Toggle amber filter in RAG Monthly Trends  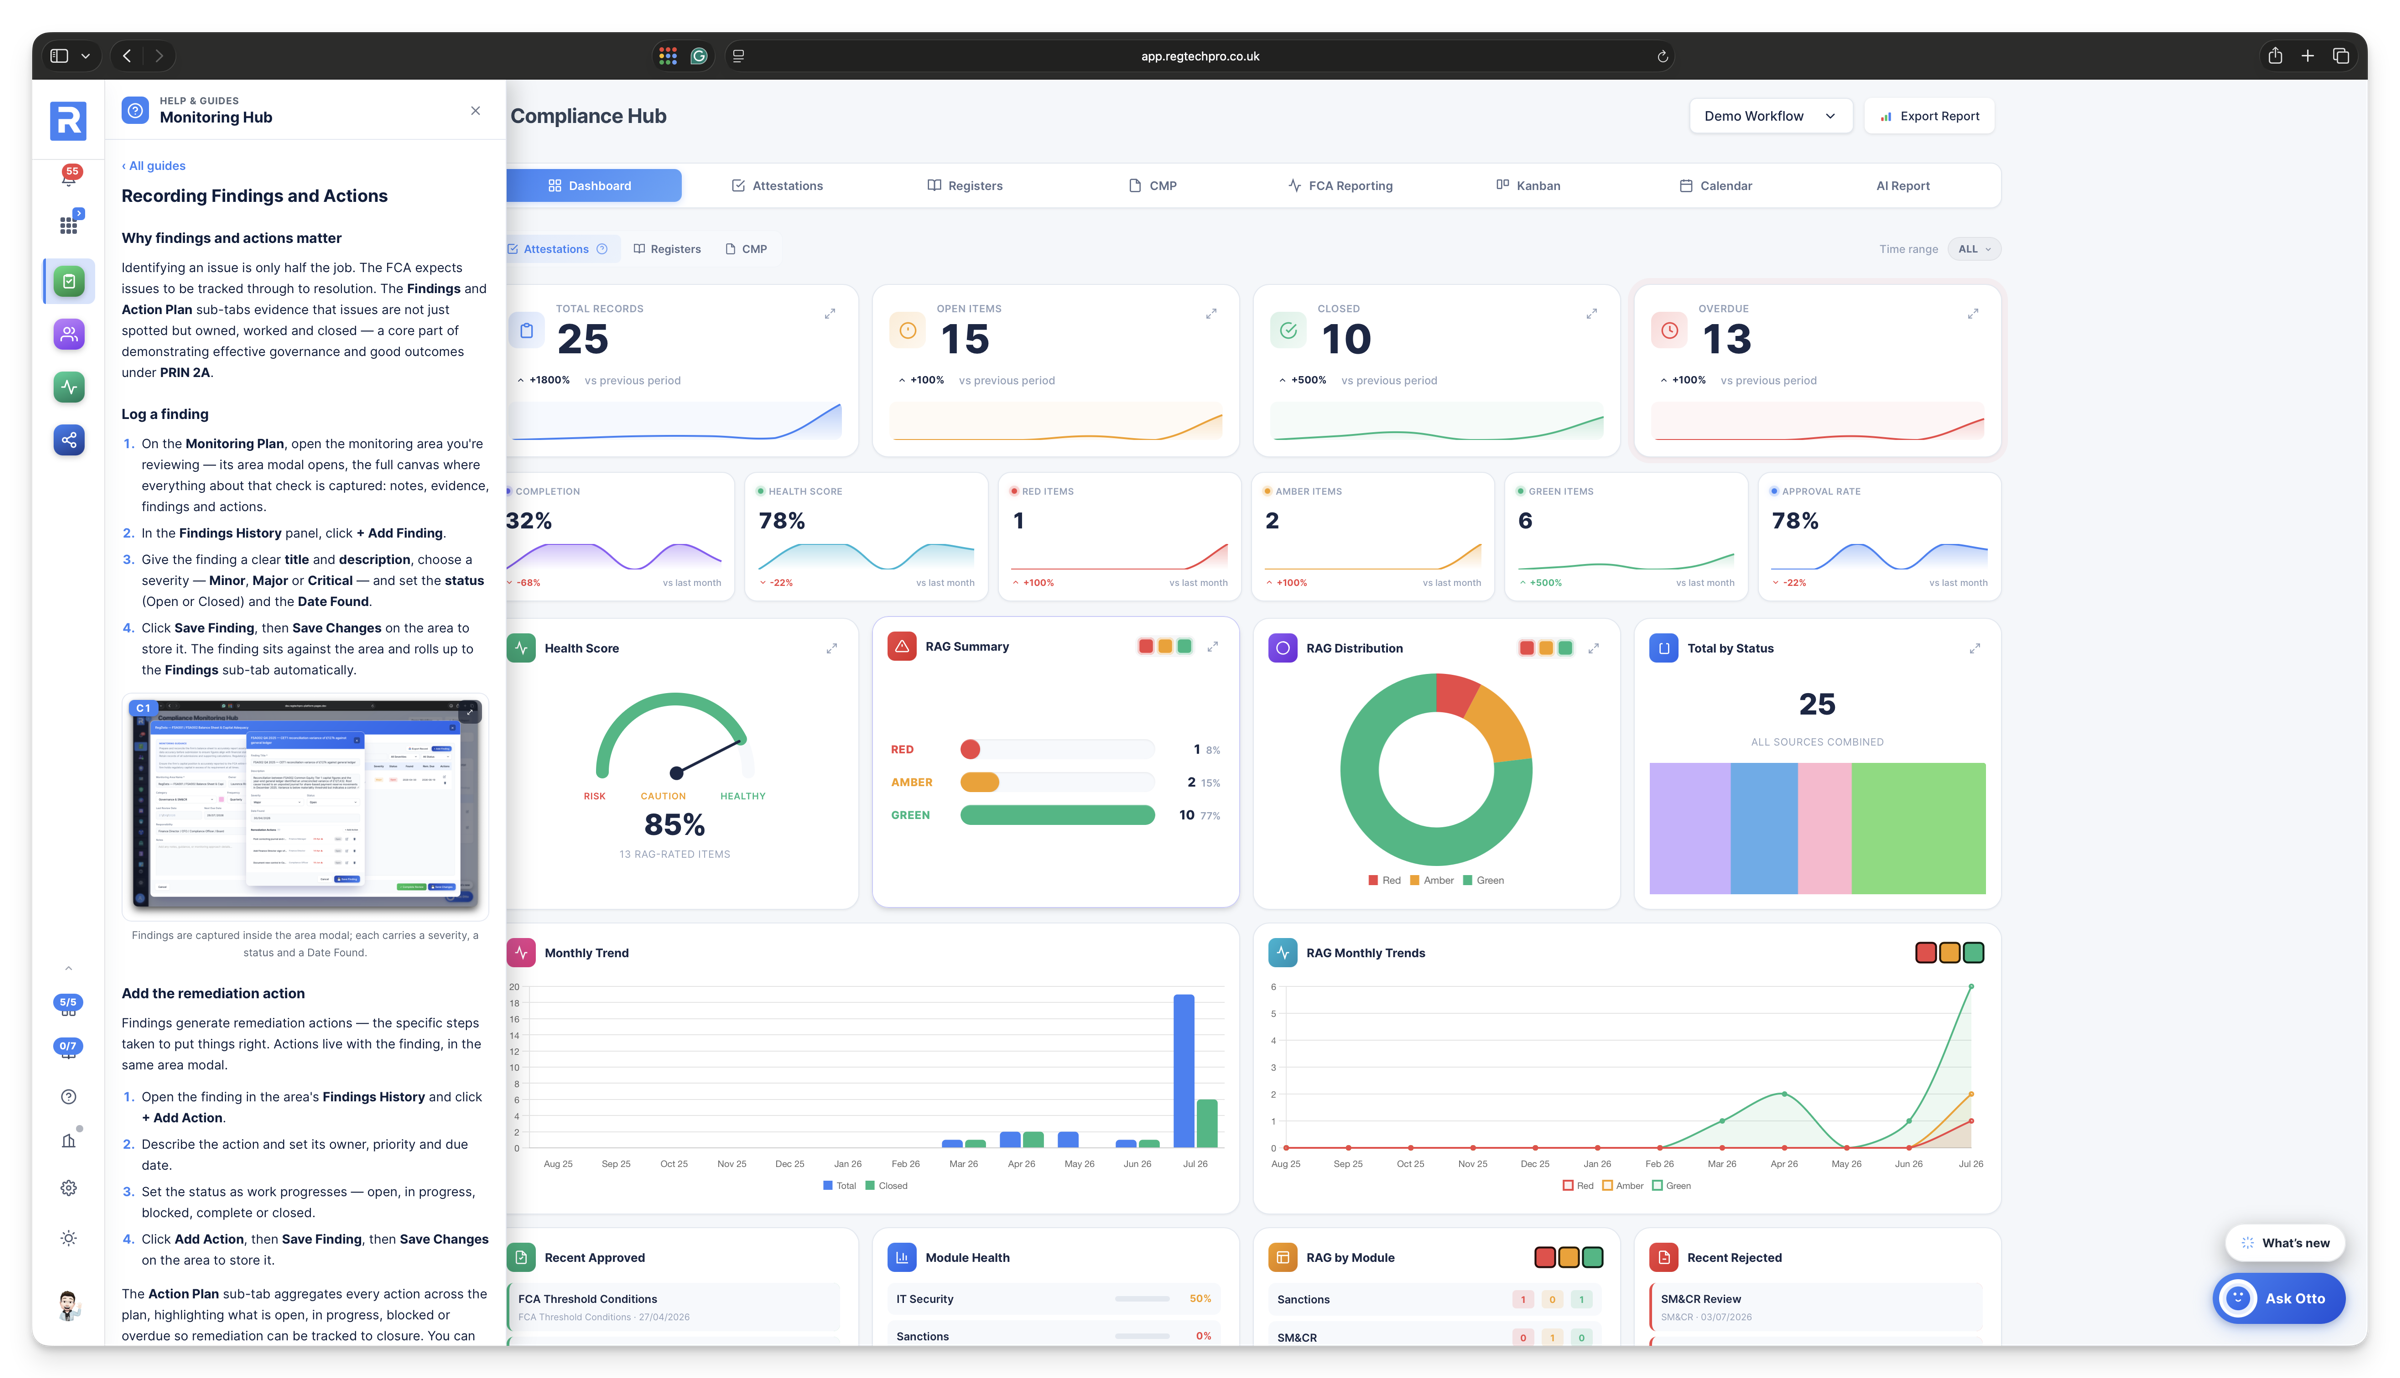(x=1950, y=953)
